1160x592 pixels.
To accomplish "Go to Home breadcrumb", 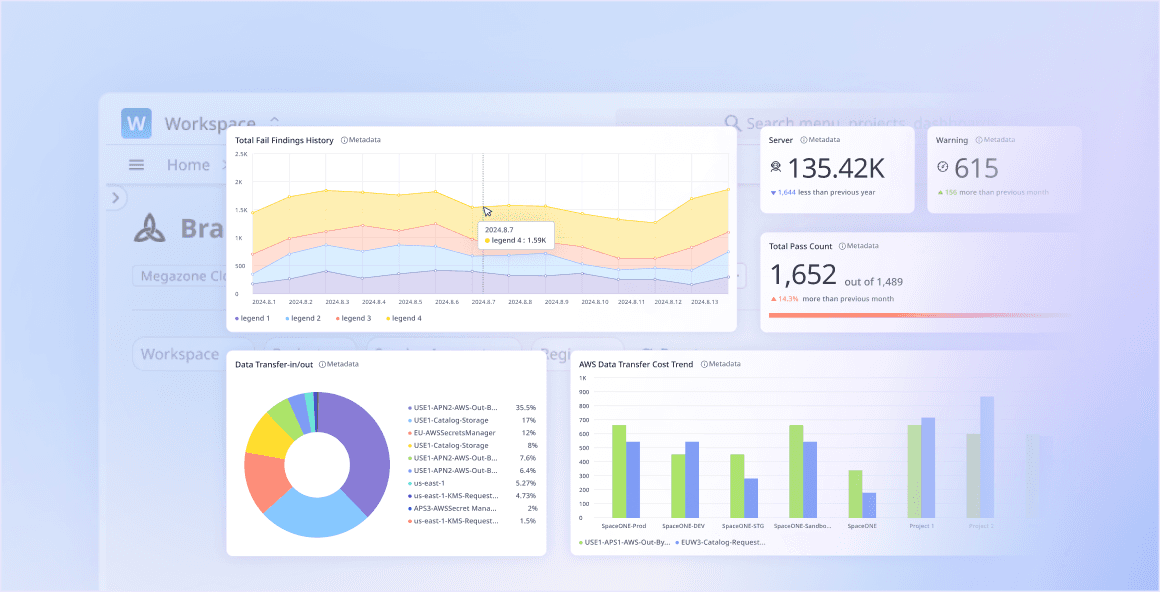I will tap(188, 165).
